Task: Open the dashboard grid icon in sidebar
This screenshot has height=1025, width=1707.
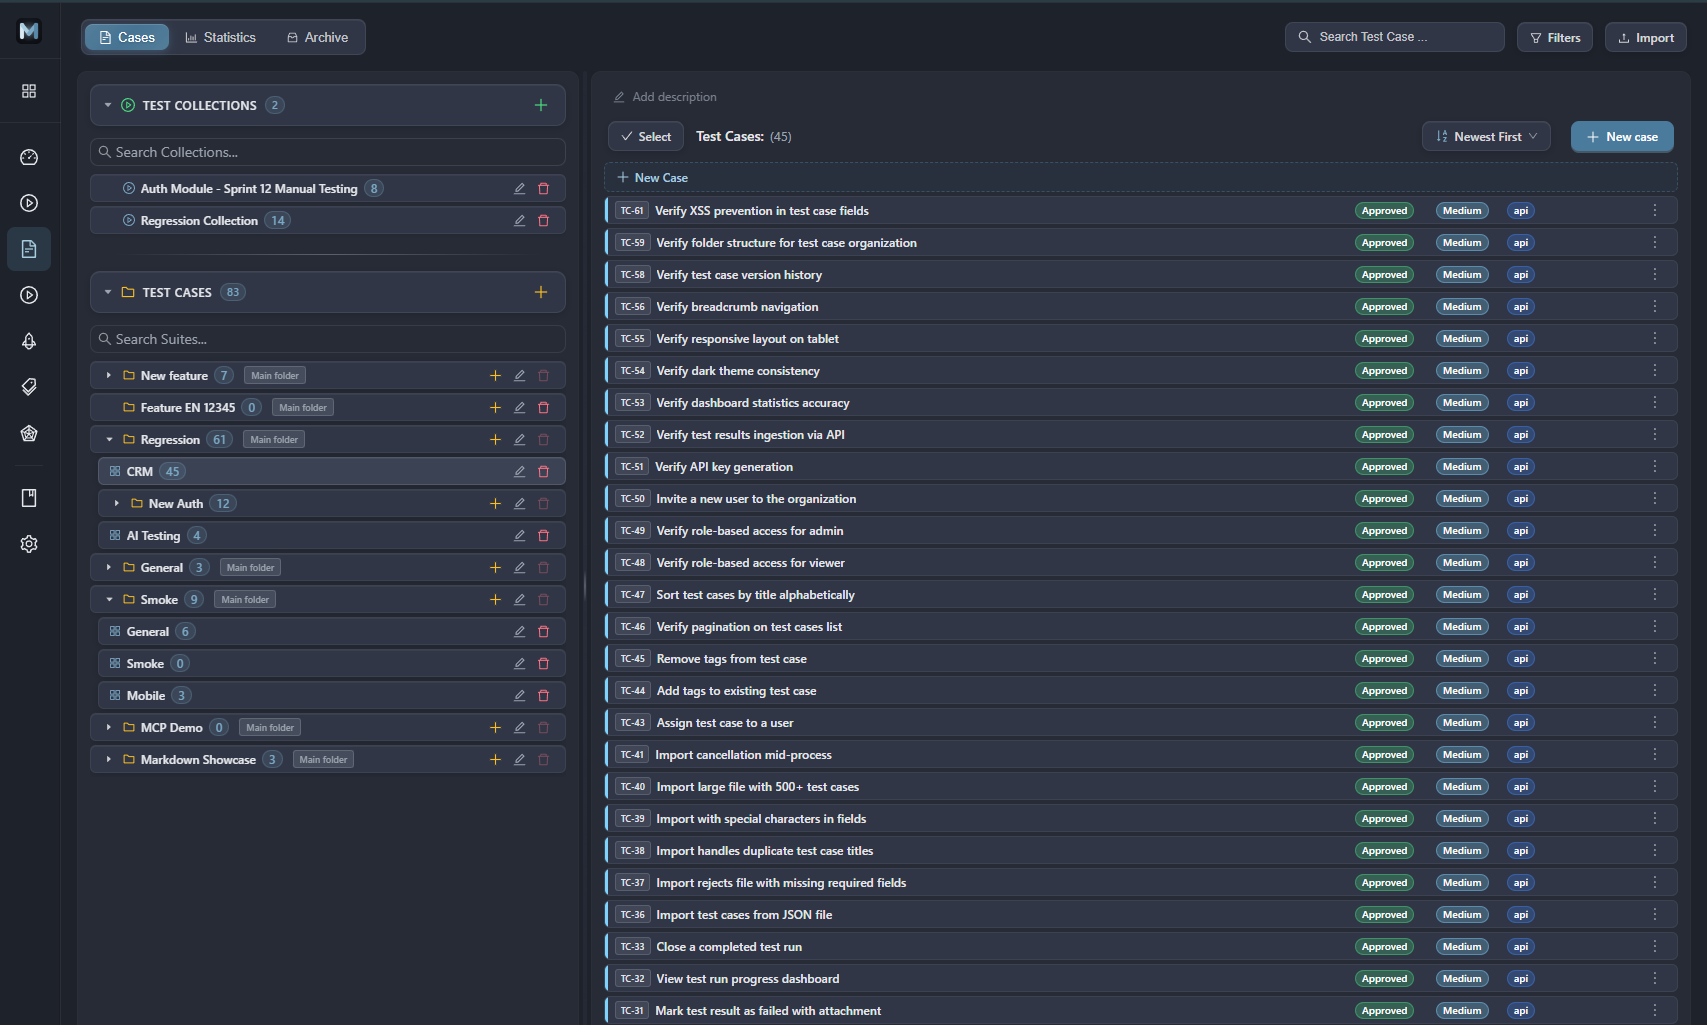Action: pyautogui.click(x=29, y=91)
